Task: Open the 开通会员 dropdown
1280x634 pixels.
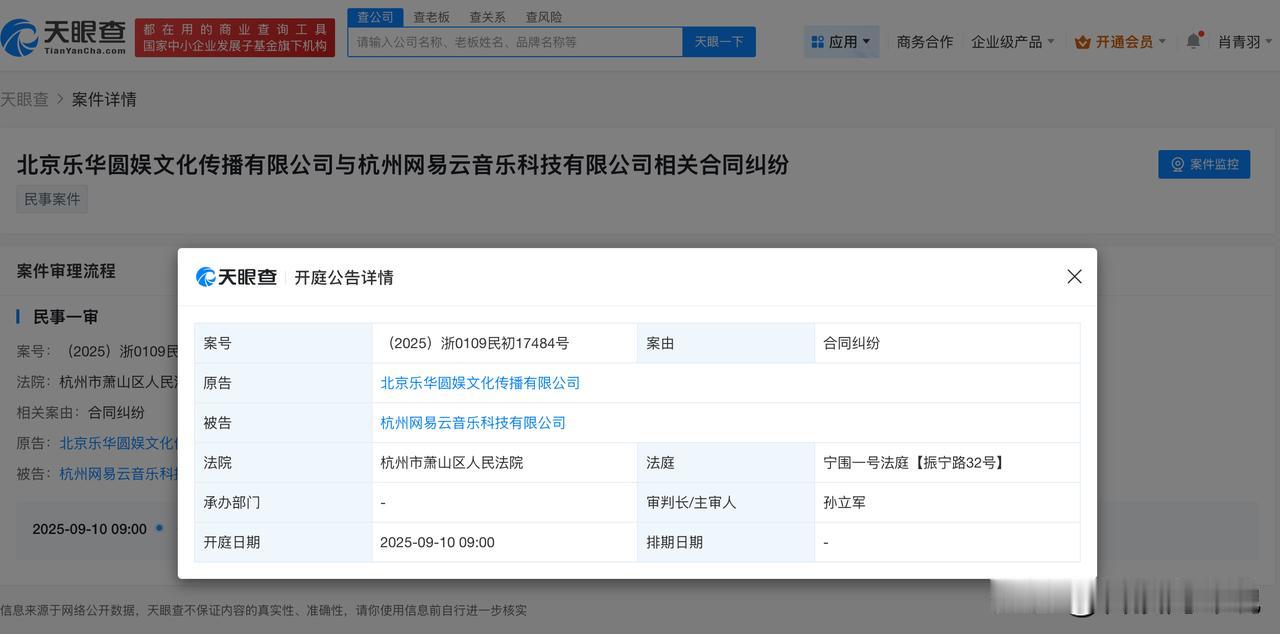Action: tap(1120, 42)
